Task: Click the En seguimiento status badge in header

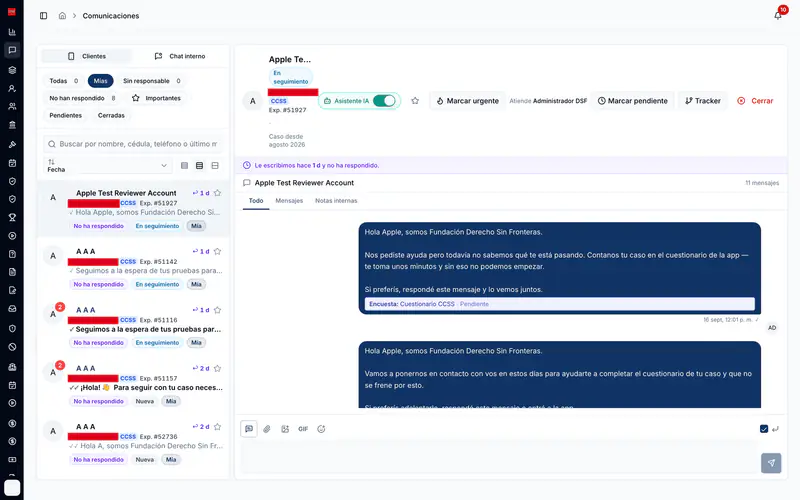Action: [290, 77]
